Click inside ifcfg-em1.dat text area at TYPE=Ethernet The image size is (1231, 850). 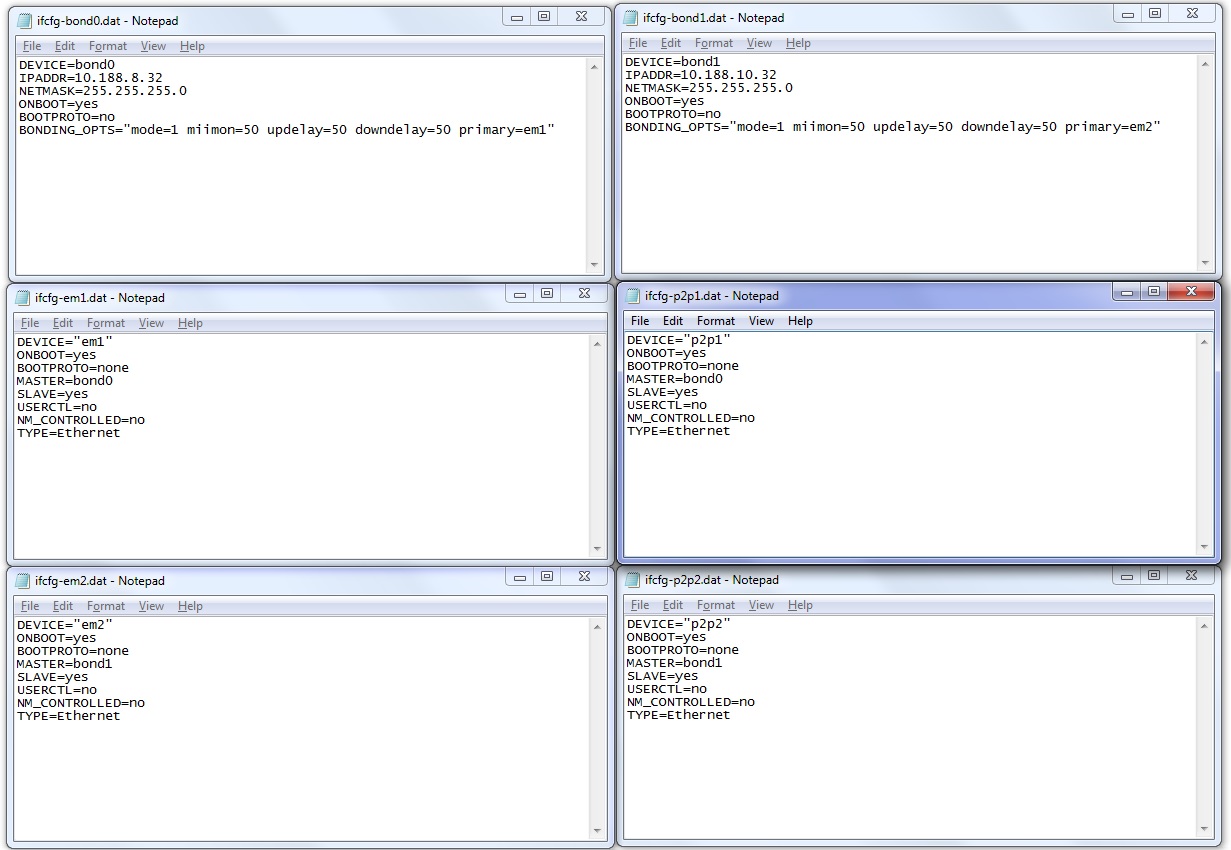click(68, 433)
